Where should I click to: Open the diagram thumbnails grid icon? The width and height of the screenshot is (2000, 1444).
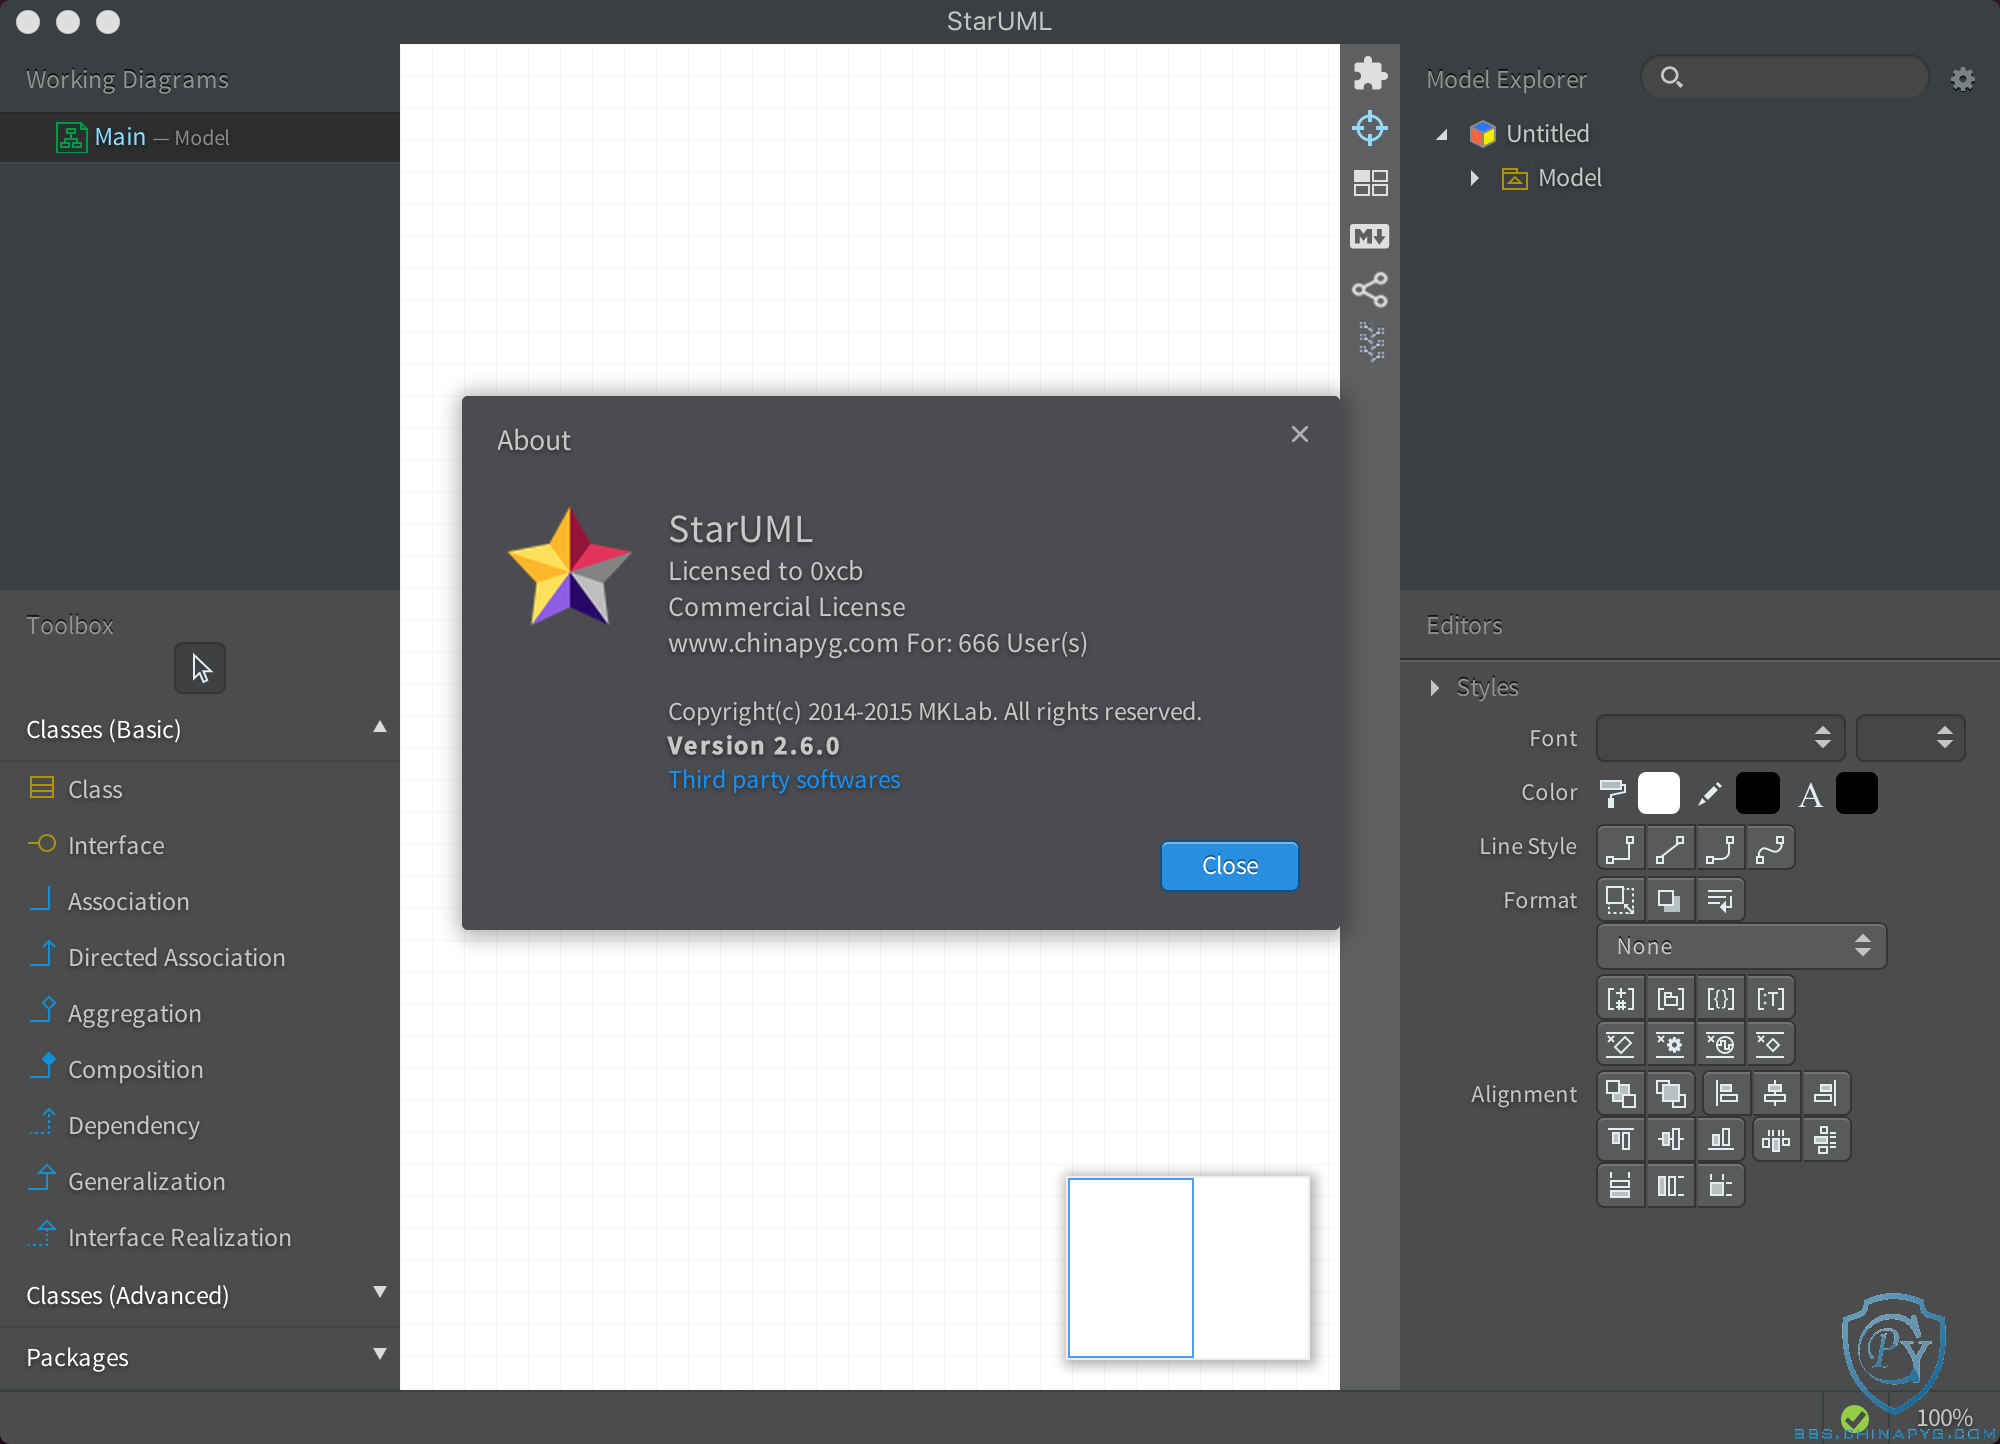tap(1370, 182)
